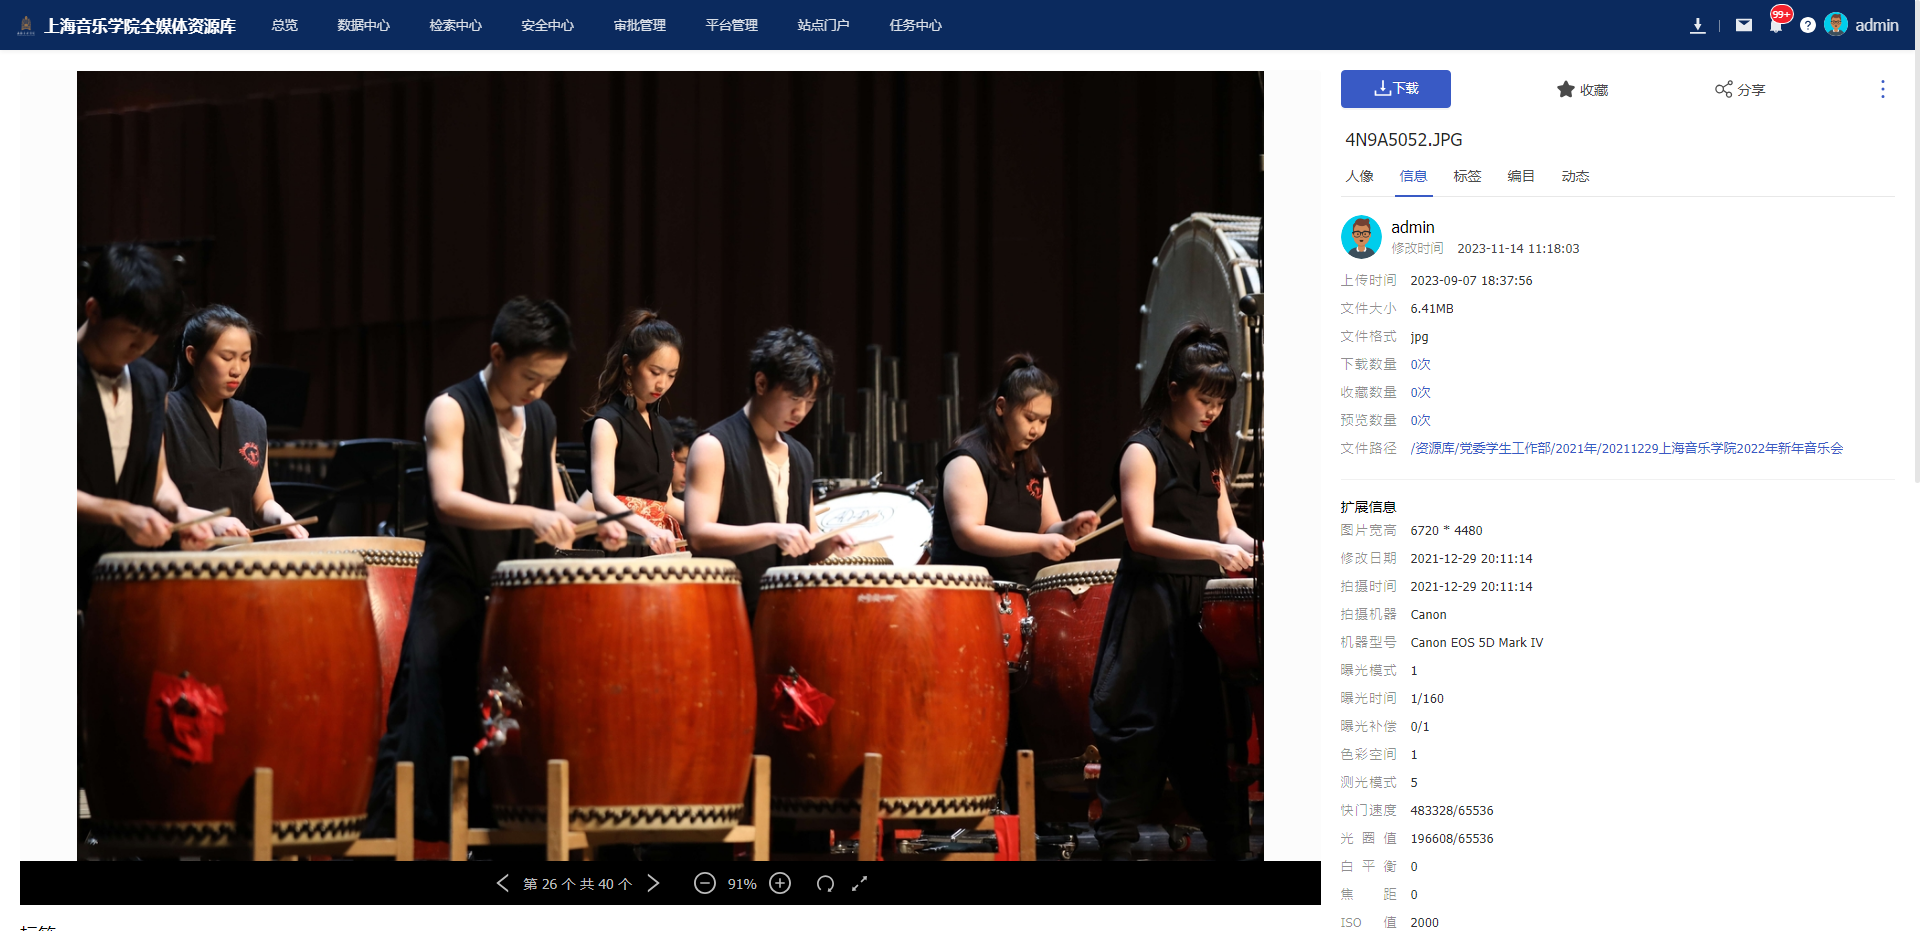Open 检索中心 in the top navigation
Screen dimensions: 1920x931
(455, 25)
